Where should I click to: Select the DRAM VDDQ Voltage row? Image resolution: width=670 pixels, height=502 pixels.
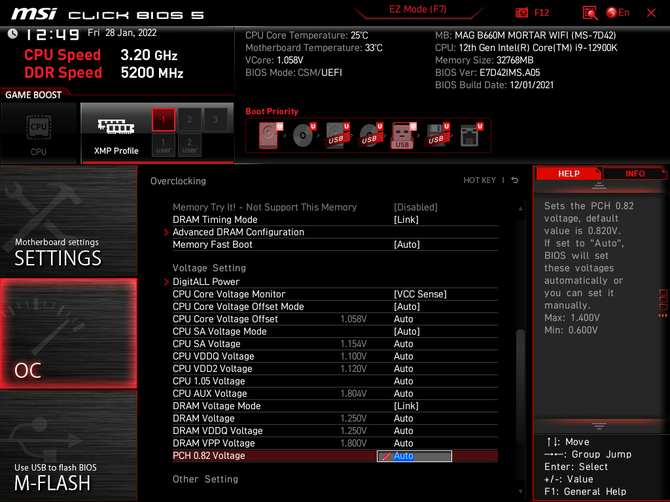pyautogui.click(x=335, y=431)
